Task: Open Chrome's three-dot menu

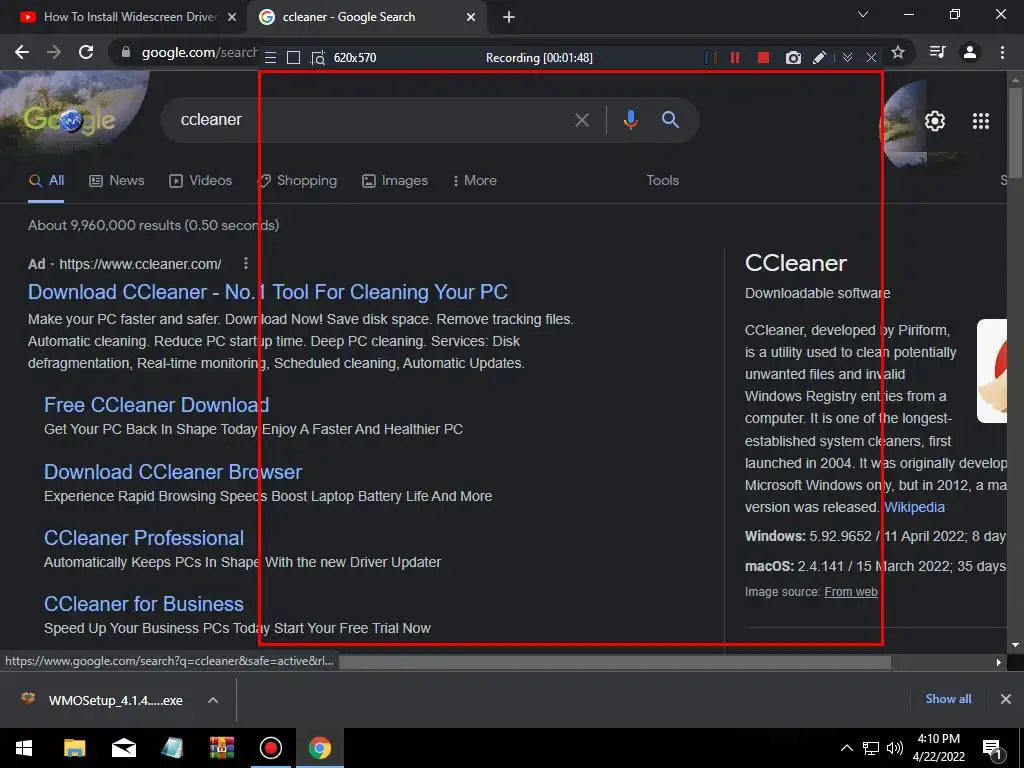Action: (1002, 52)
